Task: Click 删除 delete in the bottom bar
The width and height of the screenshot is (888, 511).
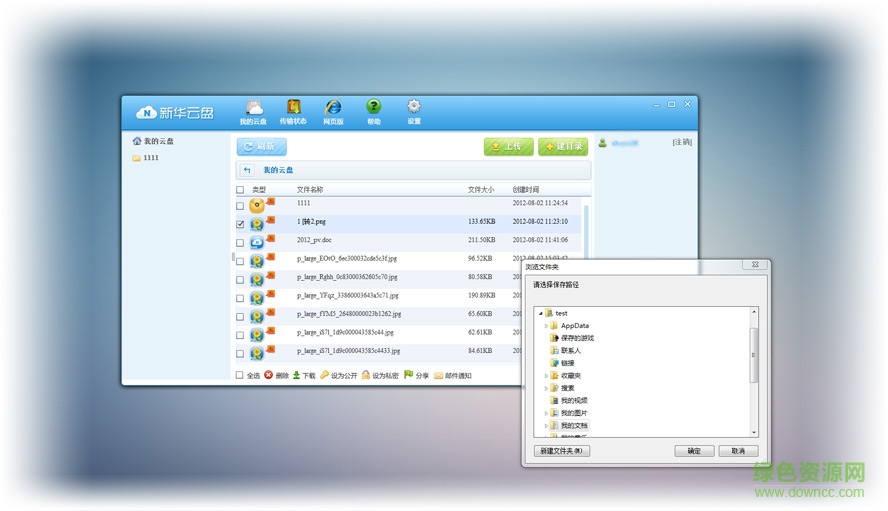Action: click(x=276, y=376)
